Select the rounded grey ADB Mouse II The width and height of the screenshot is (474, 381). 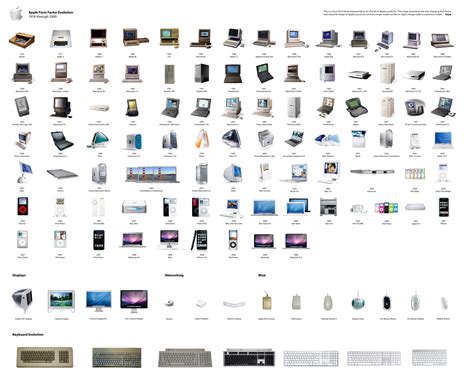(x=328, y=302)
